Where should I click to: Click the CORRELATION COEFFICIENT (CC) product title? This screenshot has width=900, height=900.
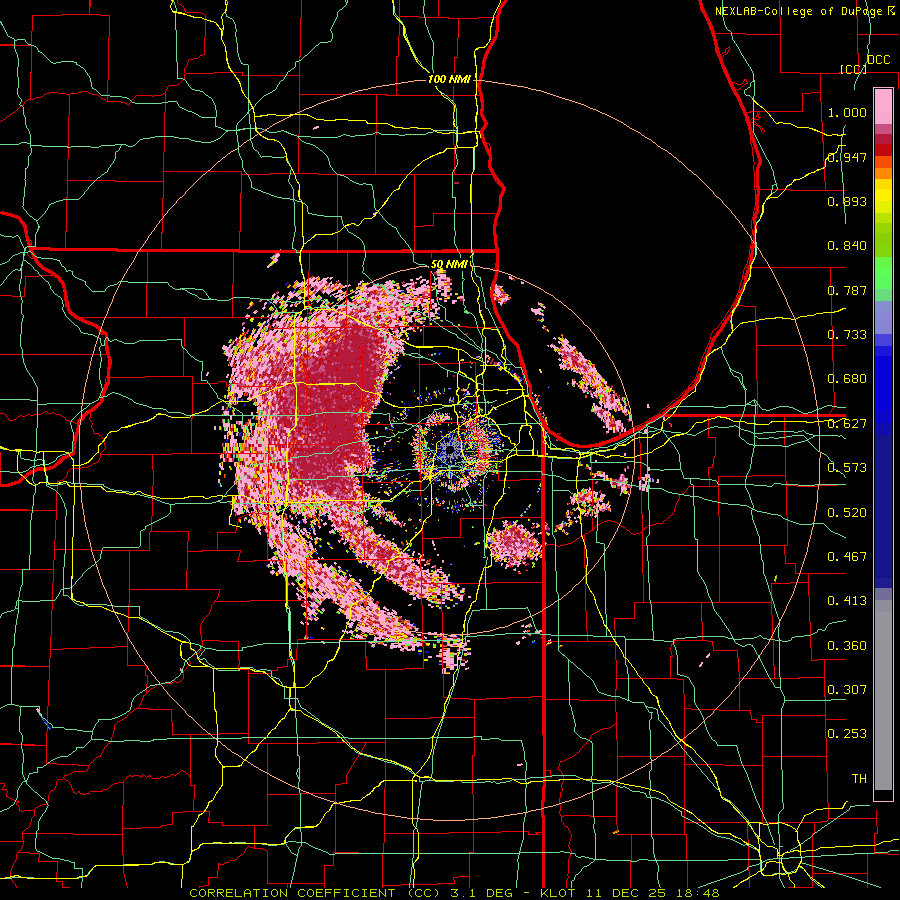316,893
